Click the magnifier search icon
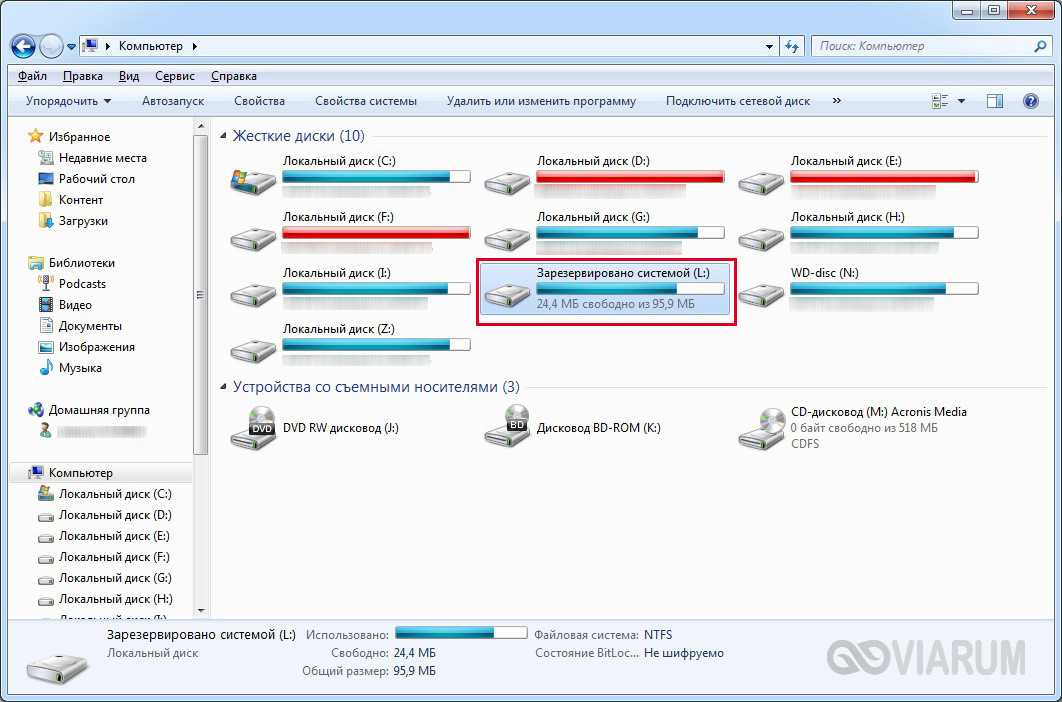 (x=1040, y=46)
